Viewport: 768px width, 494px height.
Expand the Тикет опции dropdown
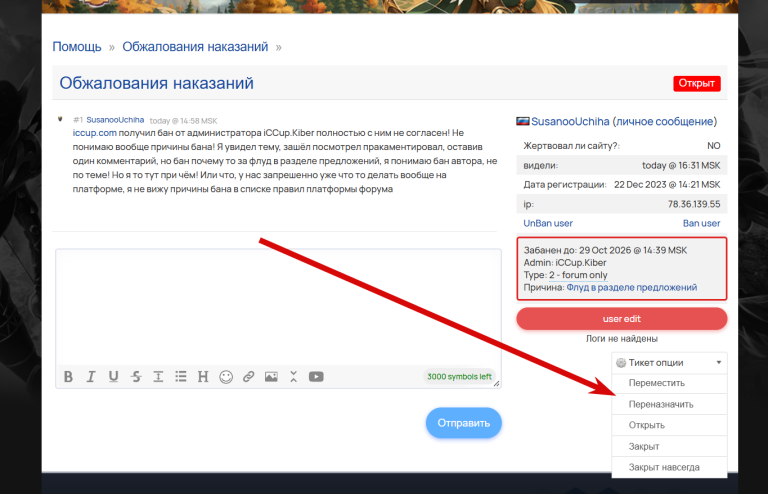tap(669, 363)
